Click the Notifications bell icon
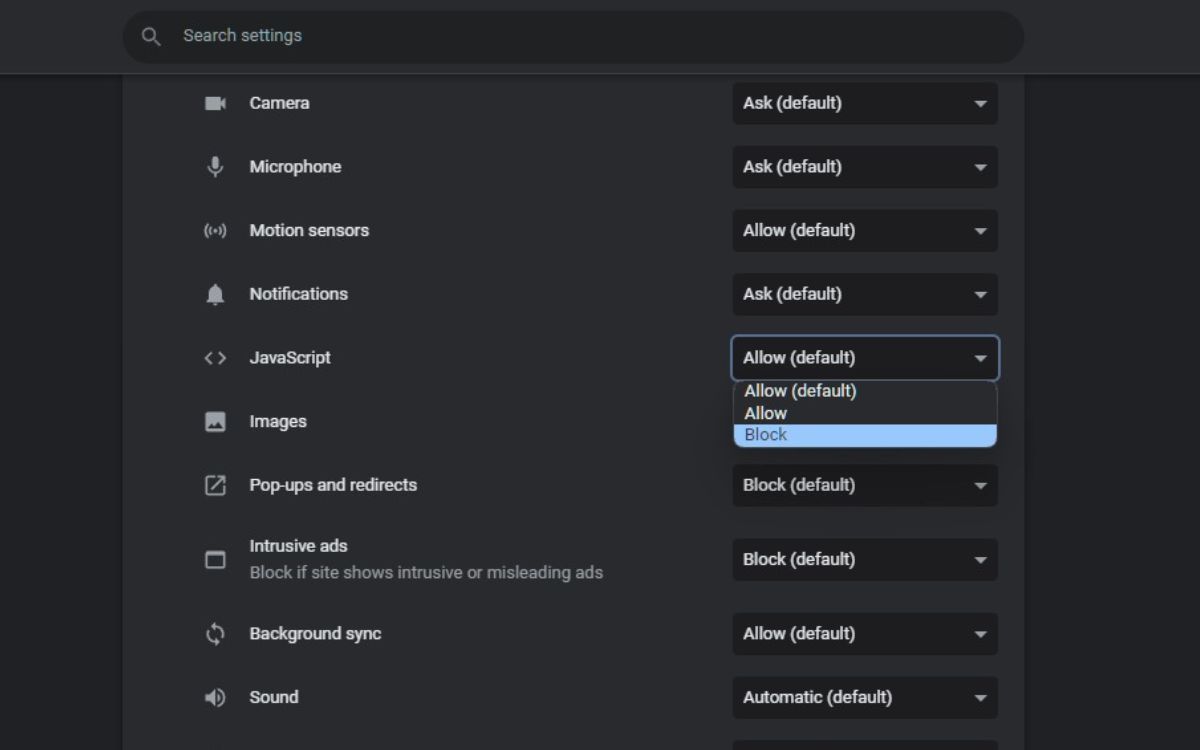 click(215, 295)
